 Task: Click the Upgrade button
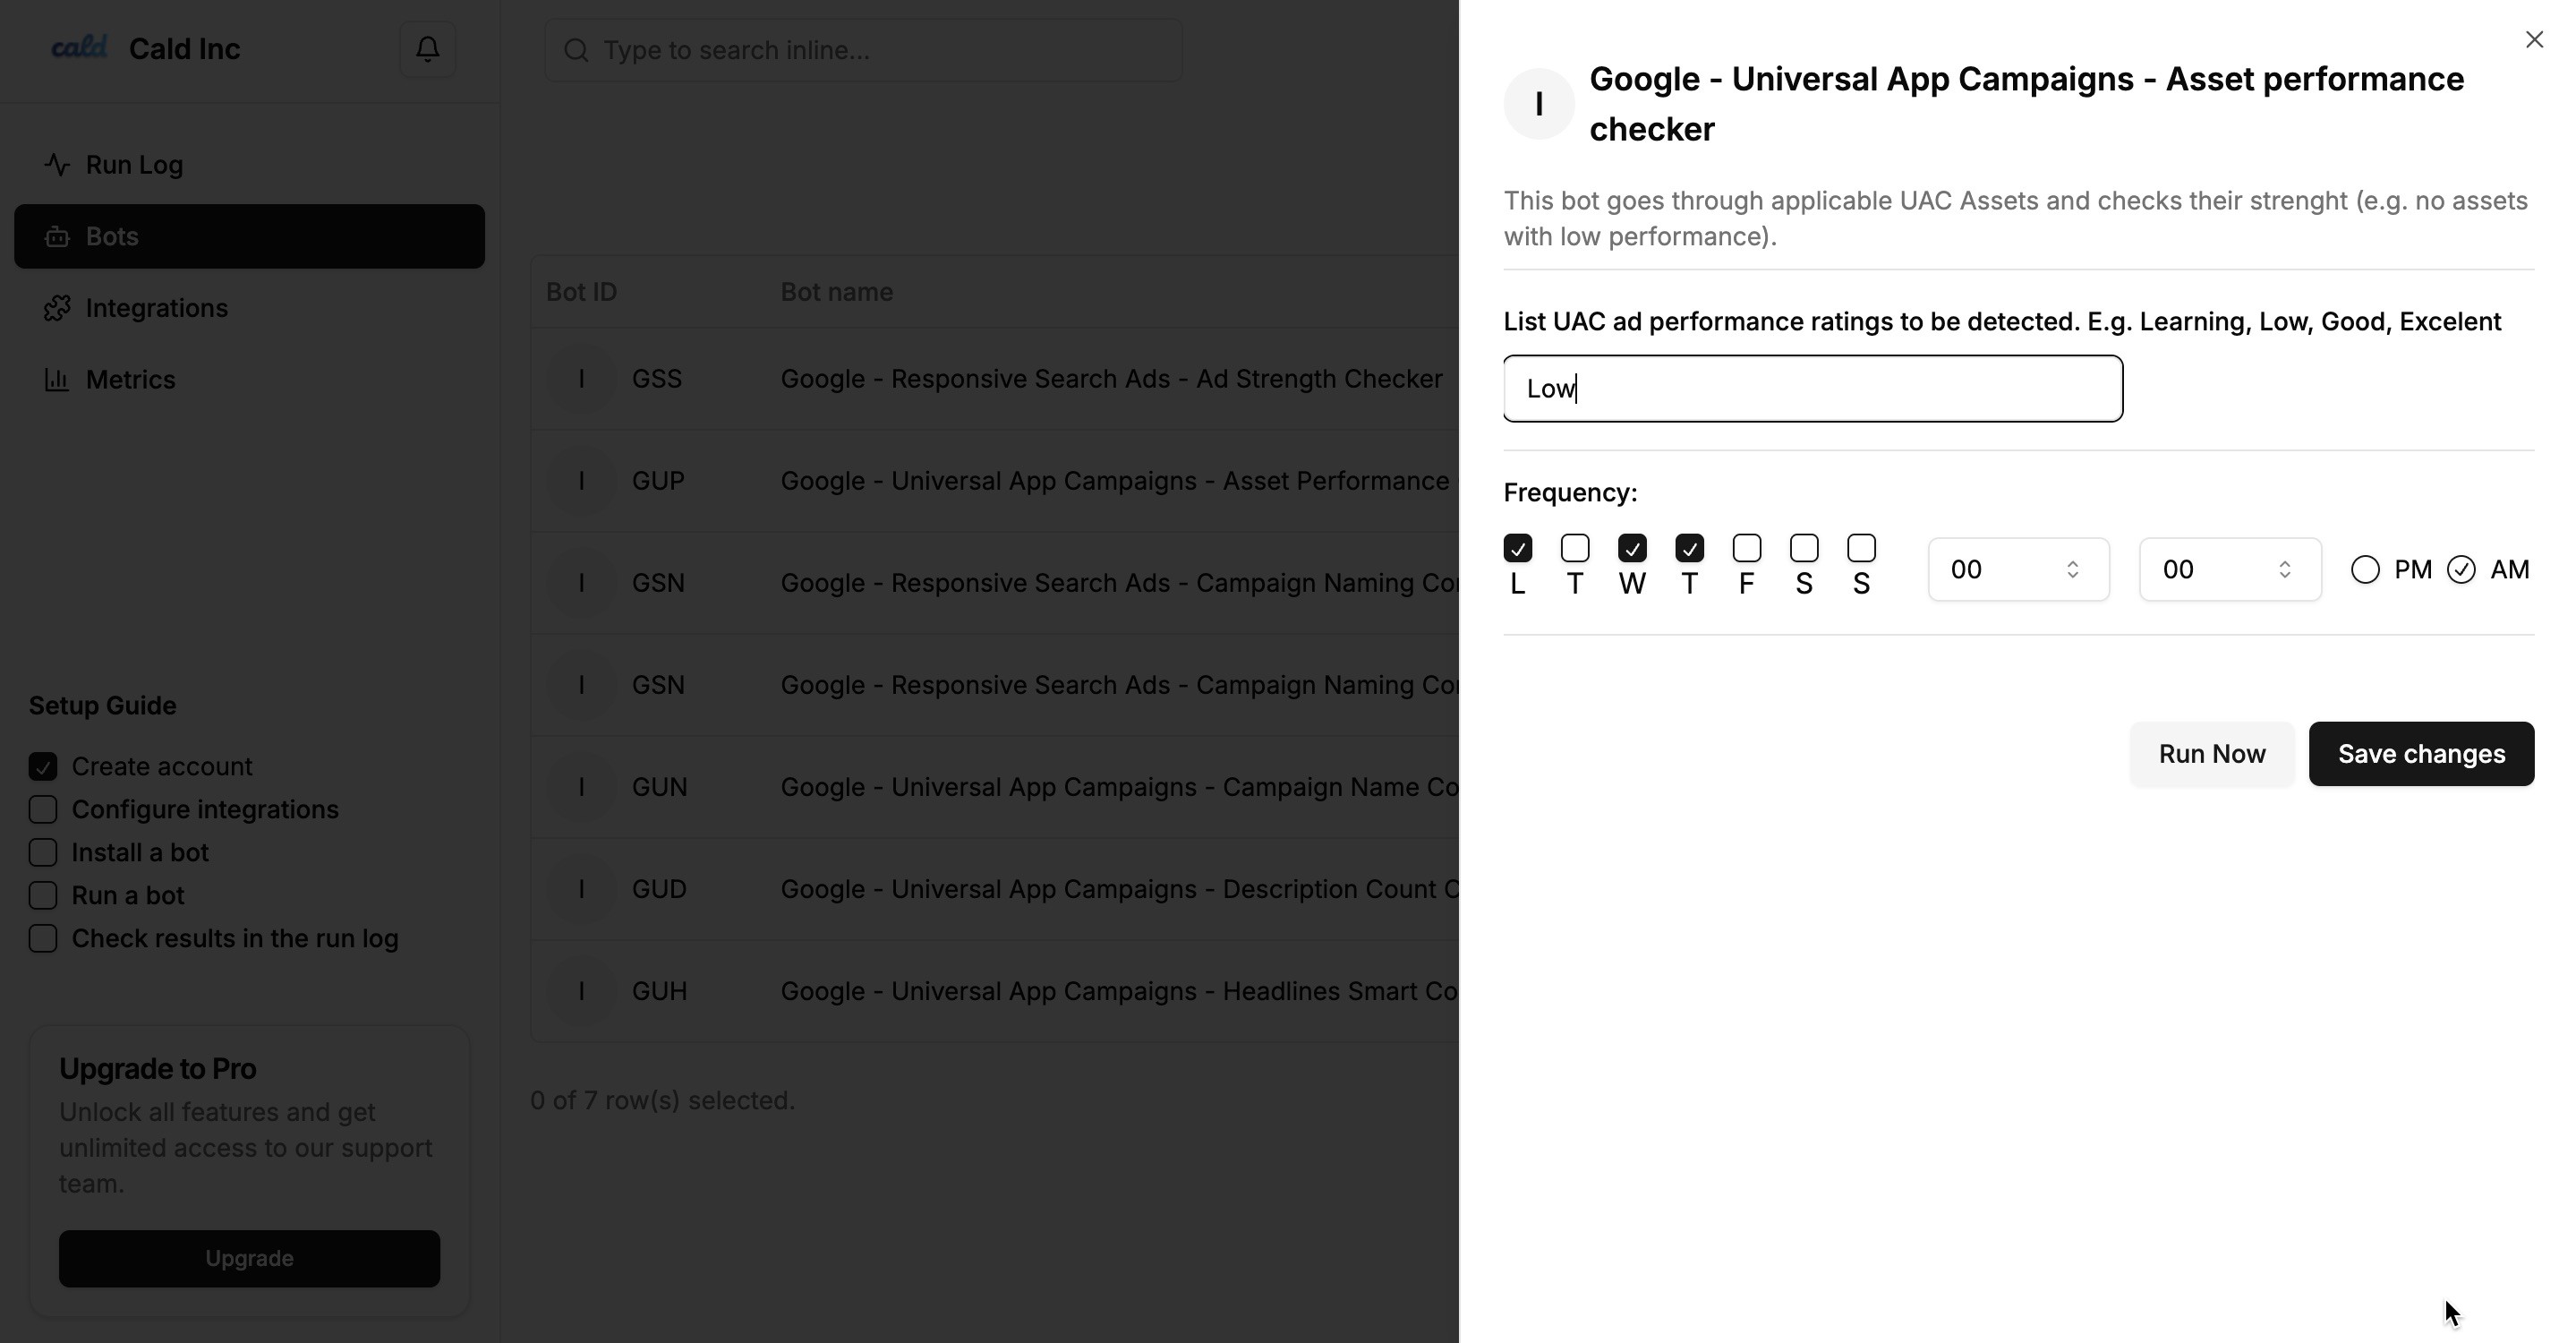pos(249,1258)
